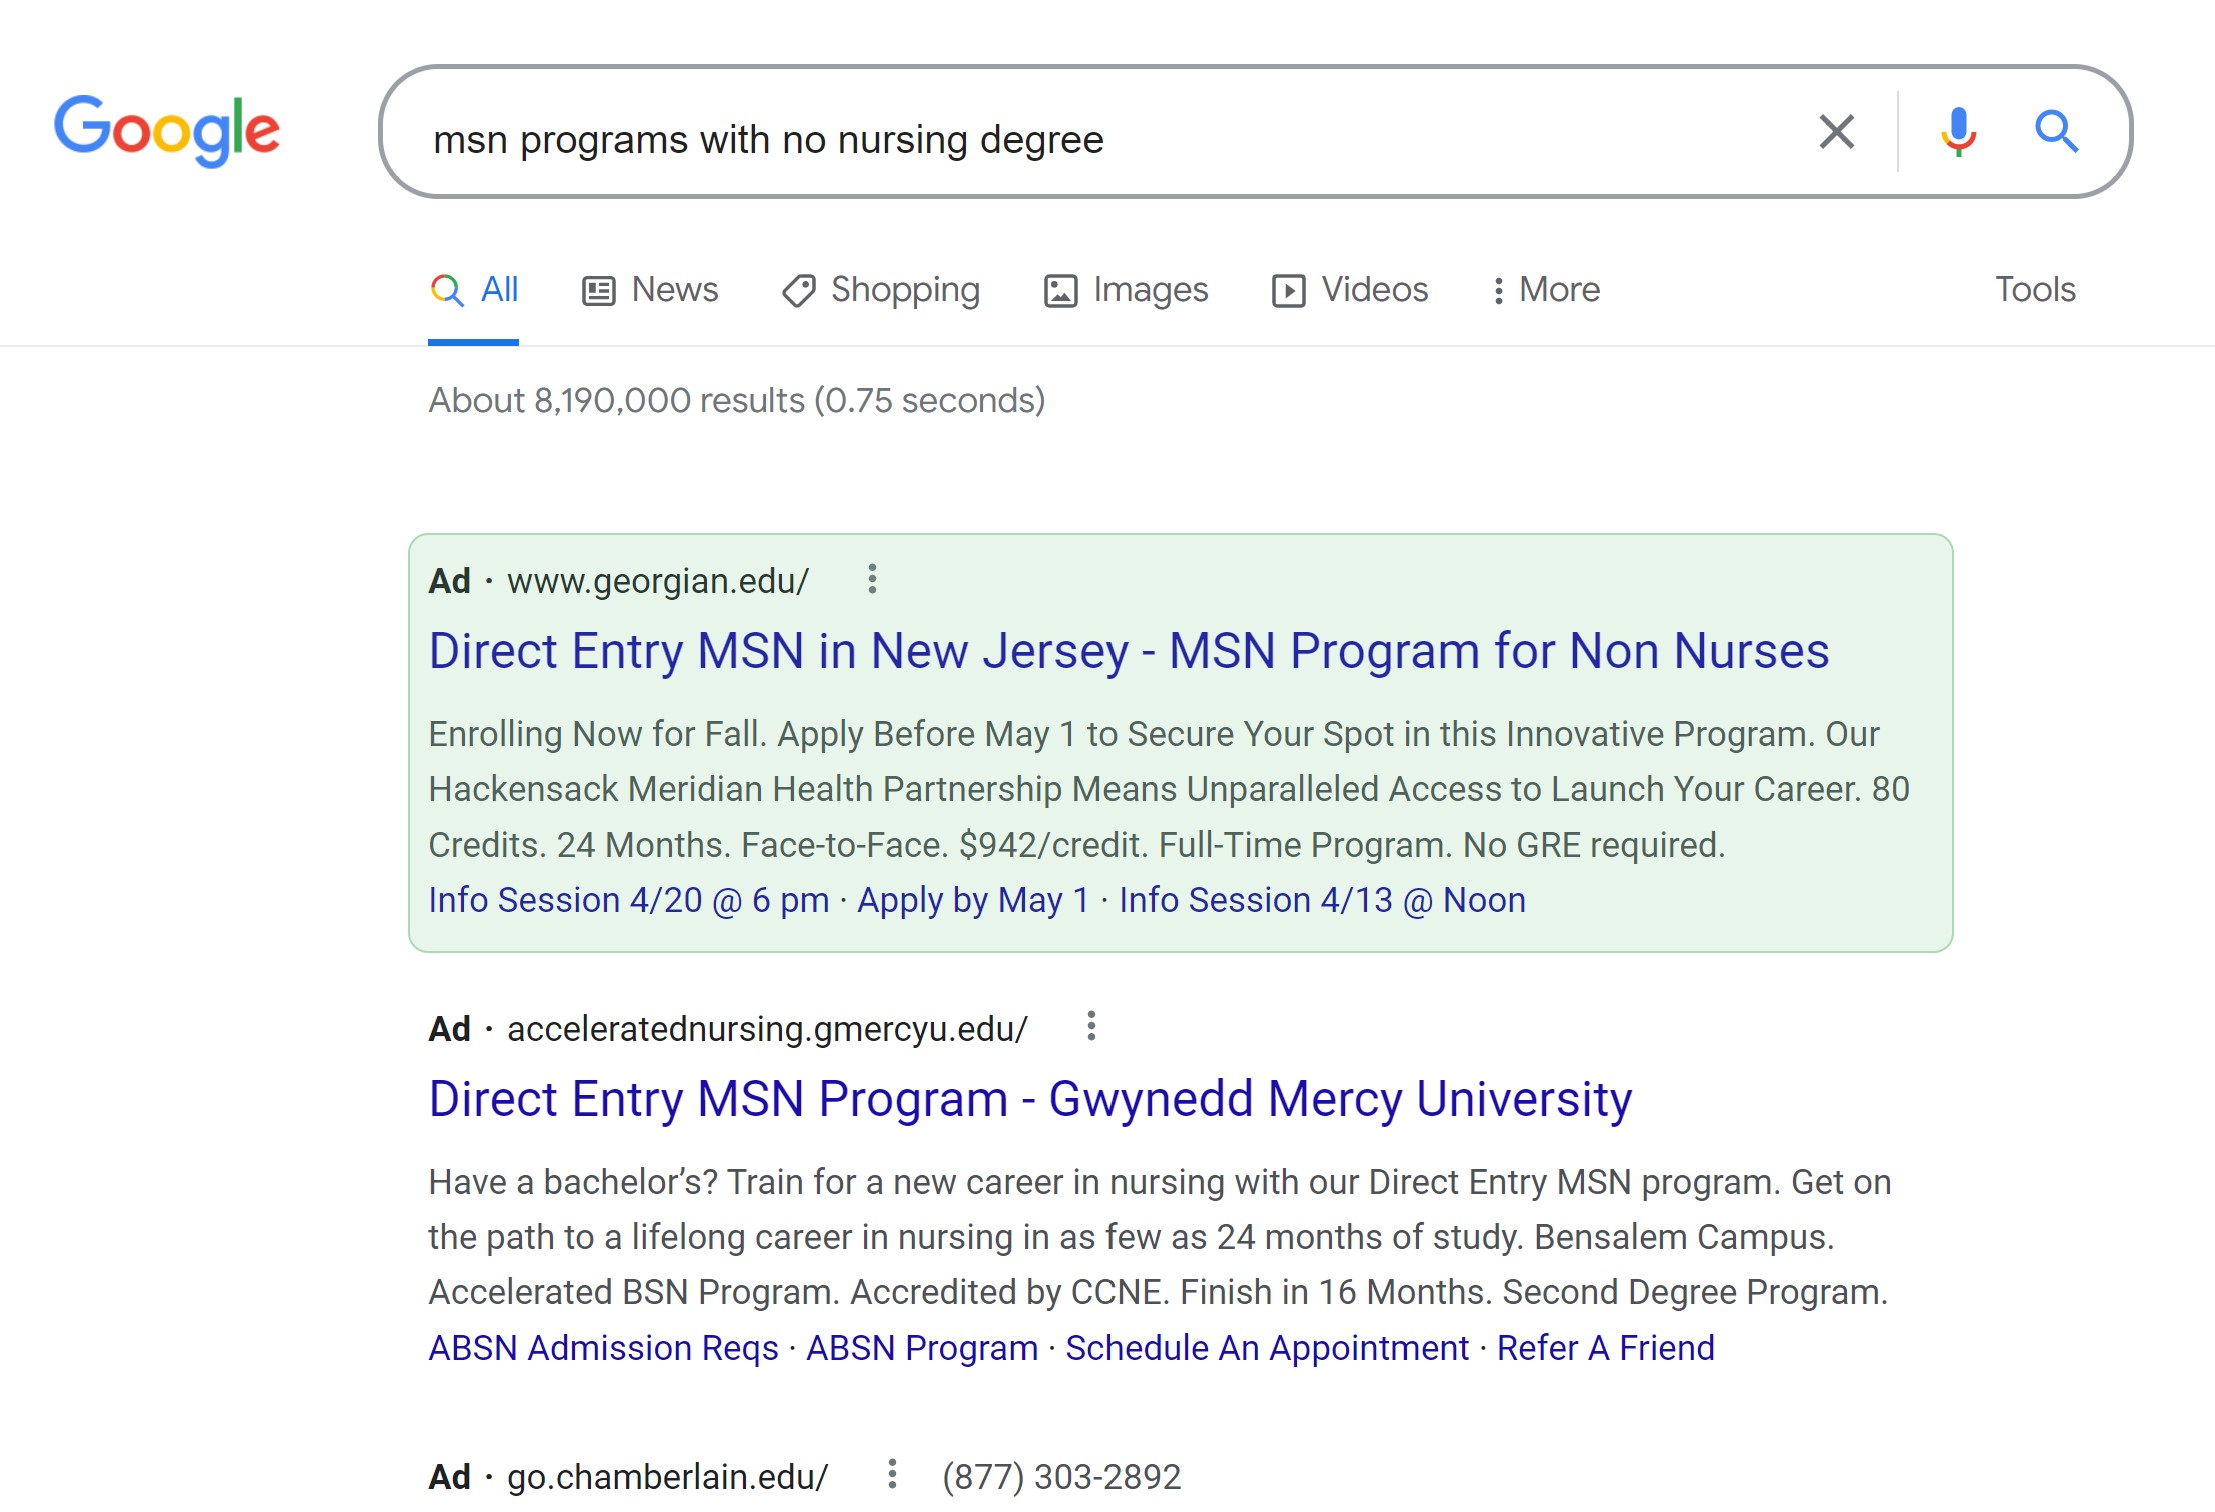Expand the More search filters menu
The image size is (2215, 1512).
click(x=1546, y=290)
